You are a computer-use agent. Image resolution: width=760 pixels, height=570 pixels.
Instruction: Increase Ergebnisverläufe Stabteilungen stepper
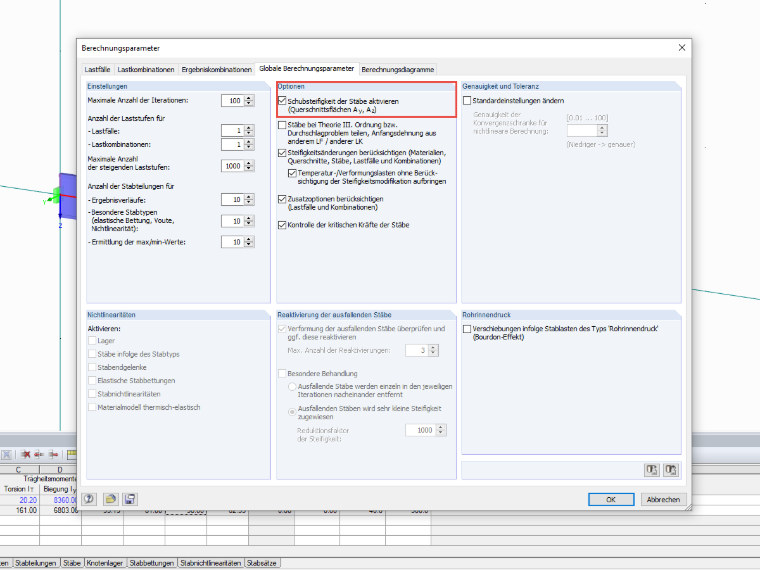[x=249, y=197]
